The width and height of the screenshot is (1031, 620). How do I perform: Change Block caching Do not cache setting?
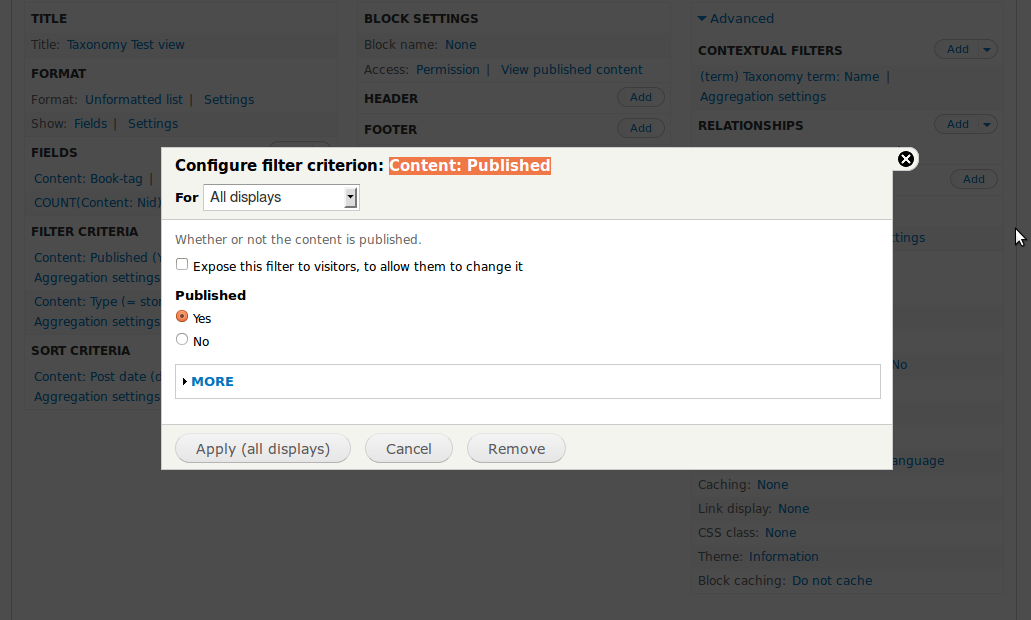pyautogui.click(x=832, y=581)
